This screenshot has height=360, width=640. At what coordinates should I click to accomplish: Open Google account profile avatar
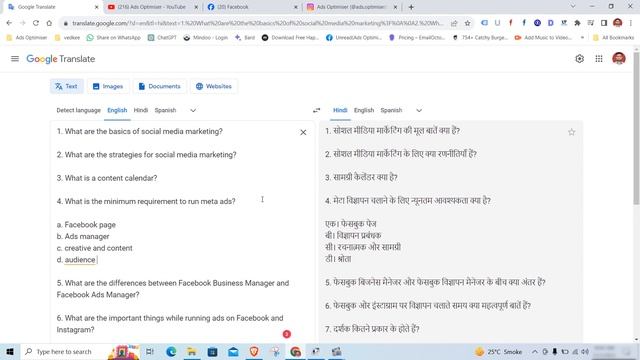[619, 59]
